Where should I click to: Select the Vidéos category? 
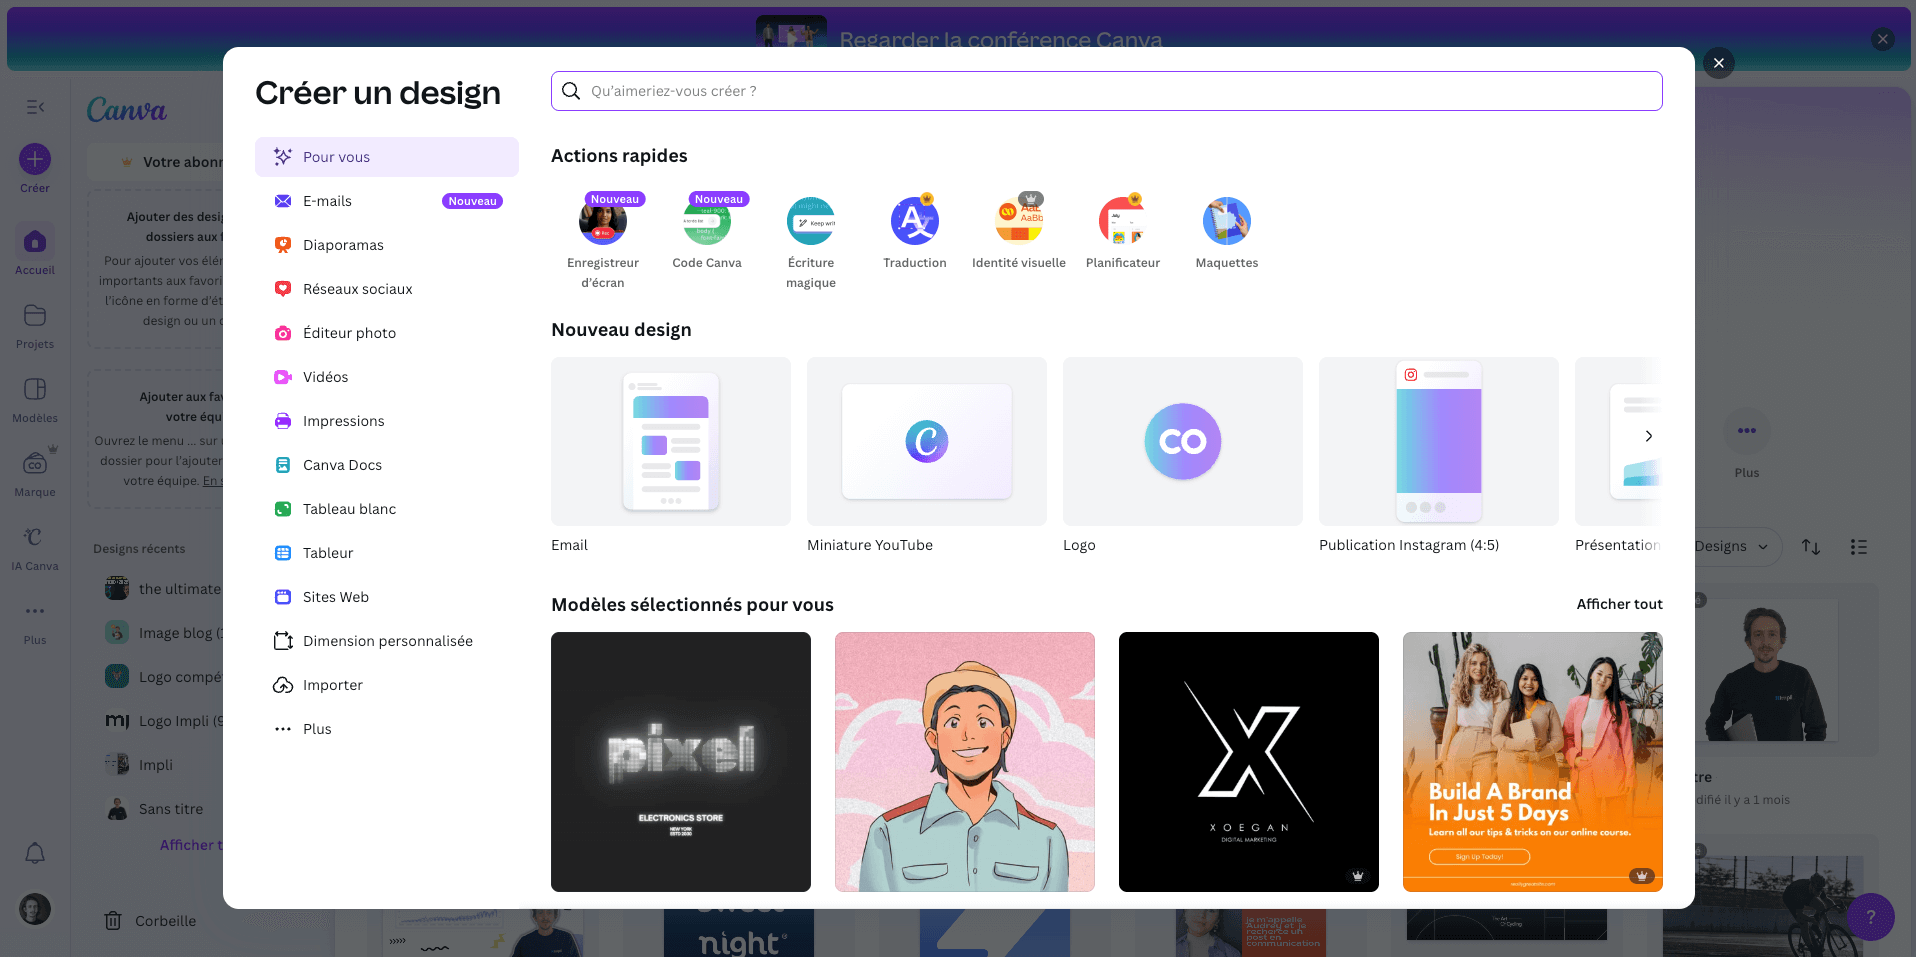pyautogui.click(x=387, y=377)
